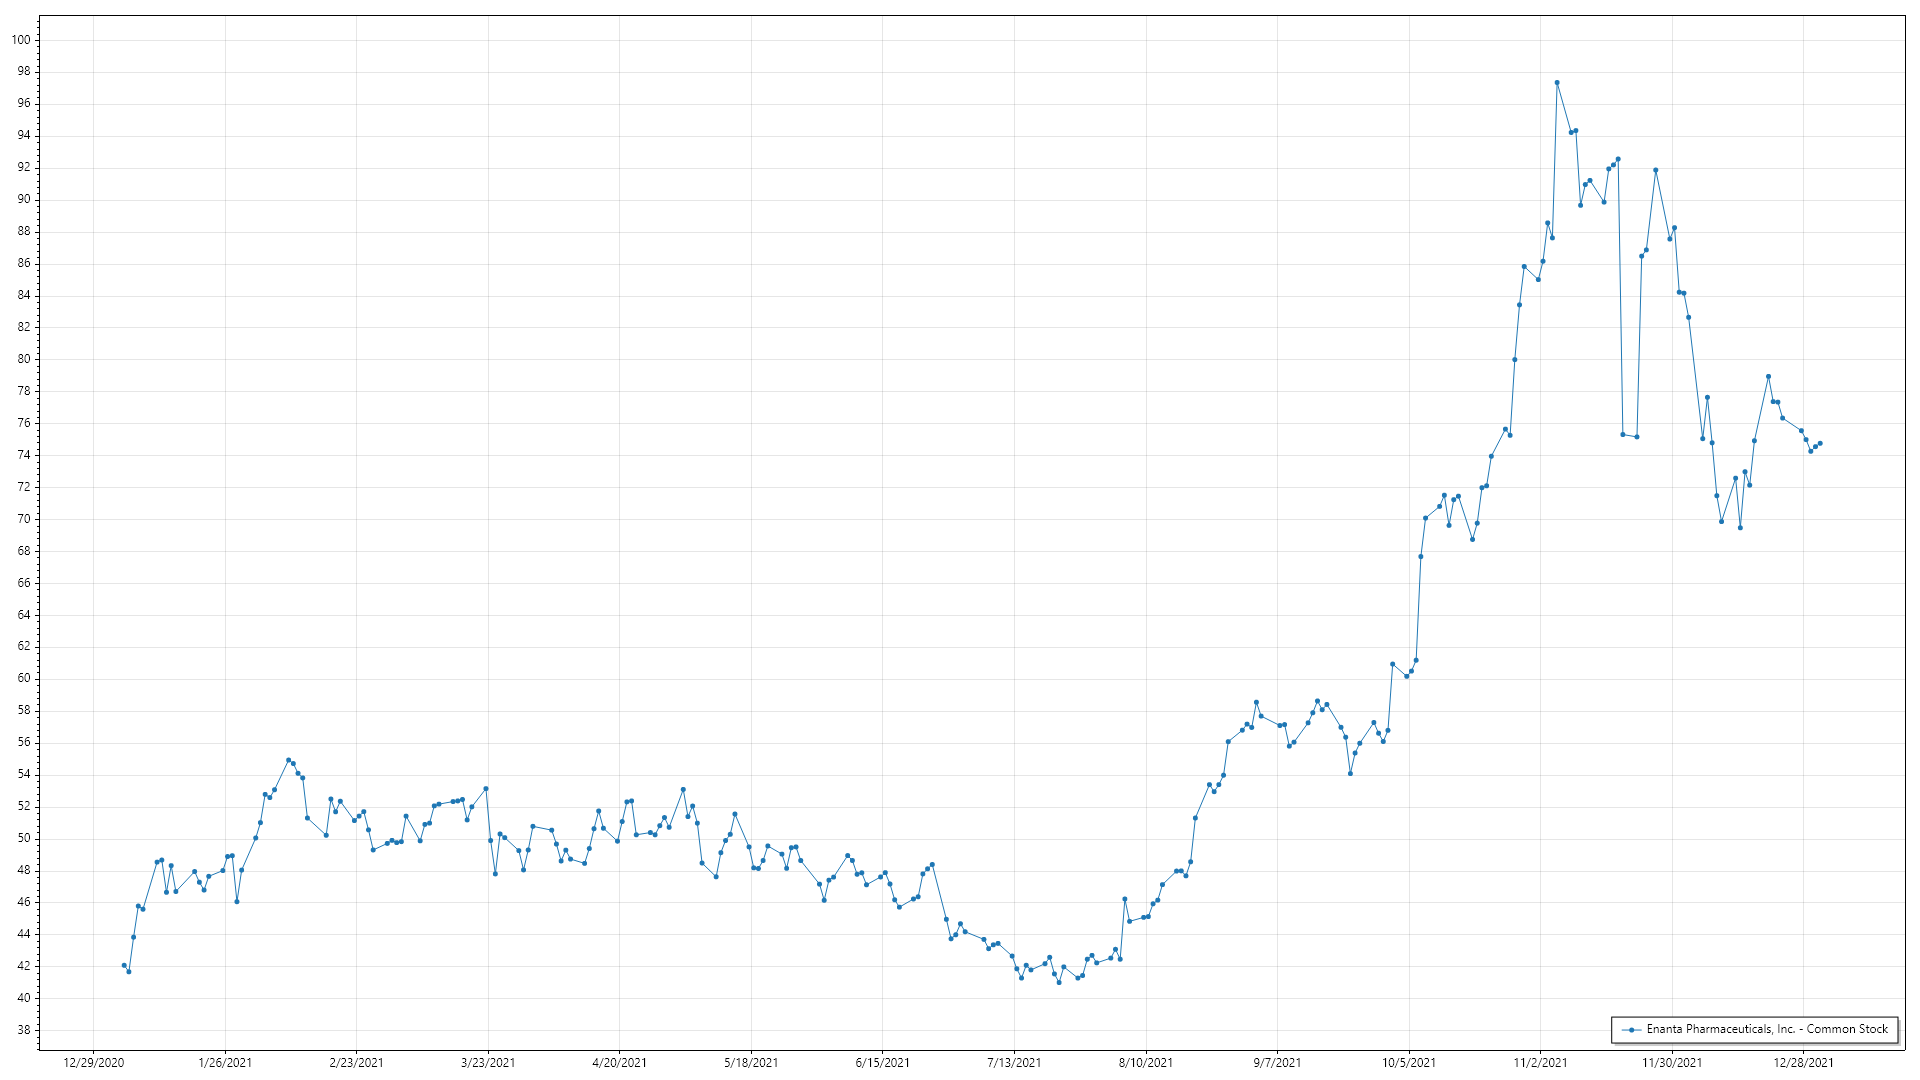Click the 12/28/2021 x-axis date label

(x=1803, y=1062)
